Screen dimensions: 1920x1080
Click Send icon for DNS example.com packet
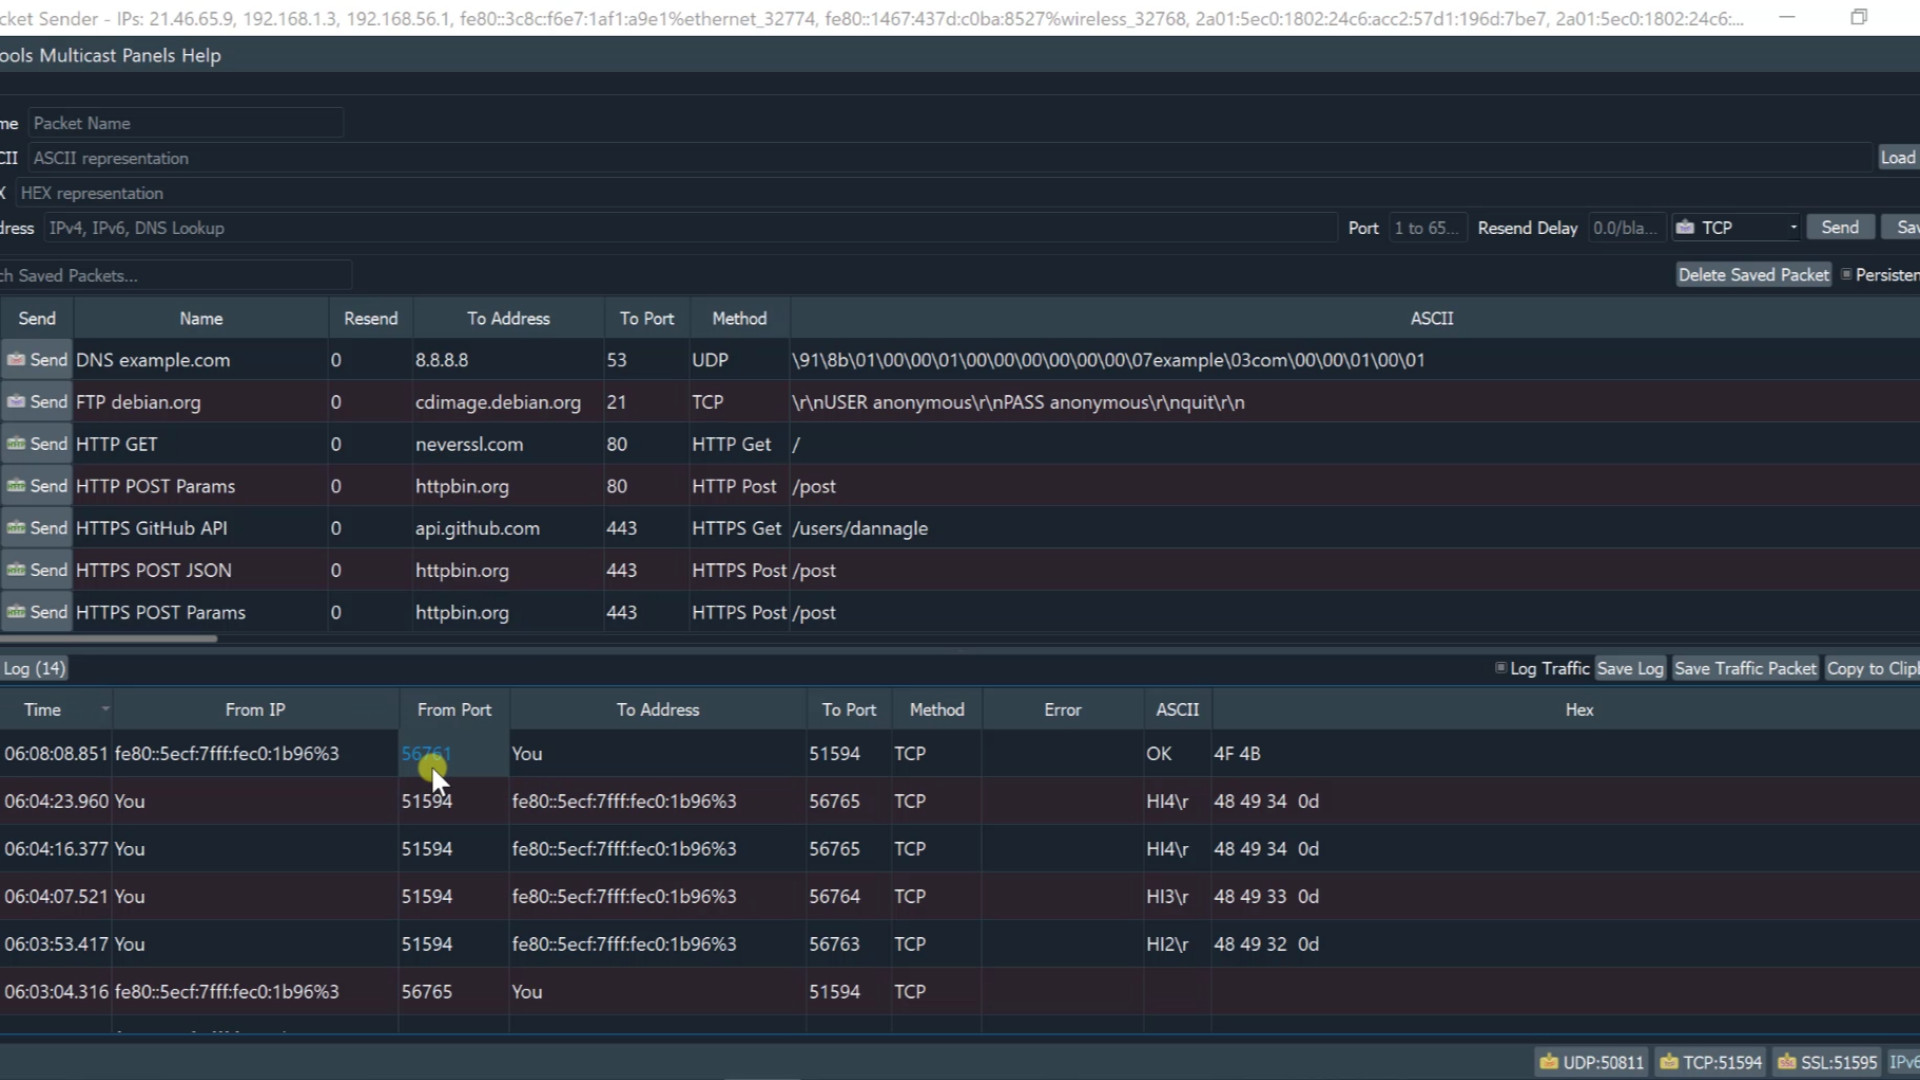click(17, 360)
